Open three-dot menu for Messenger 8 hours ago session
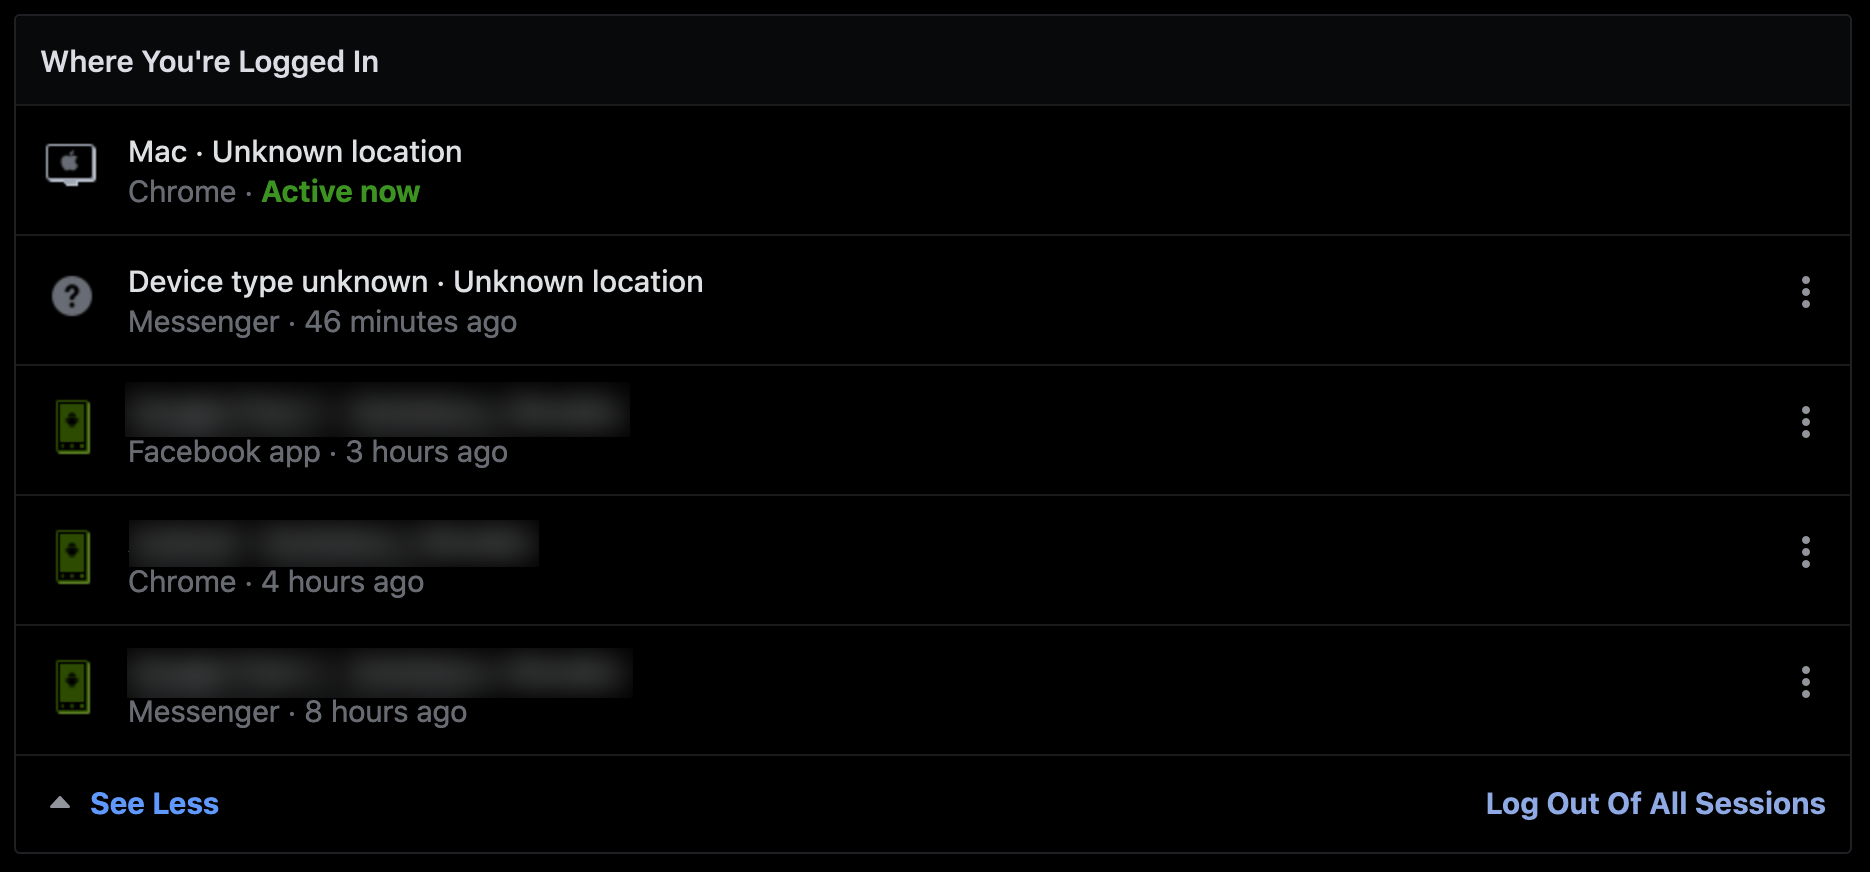The image size is (1870, 872). (1805, 682)
